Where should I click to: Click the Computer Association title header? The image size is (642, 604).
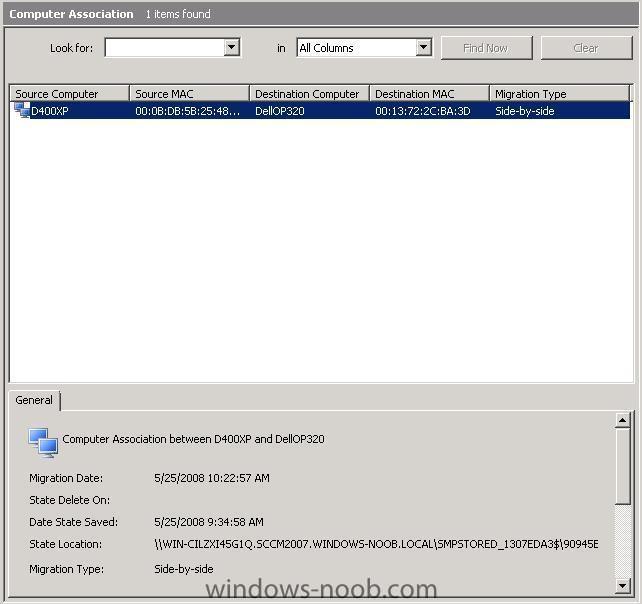pyautogui.click(x=71, y=14)
